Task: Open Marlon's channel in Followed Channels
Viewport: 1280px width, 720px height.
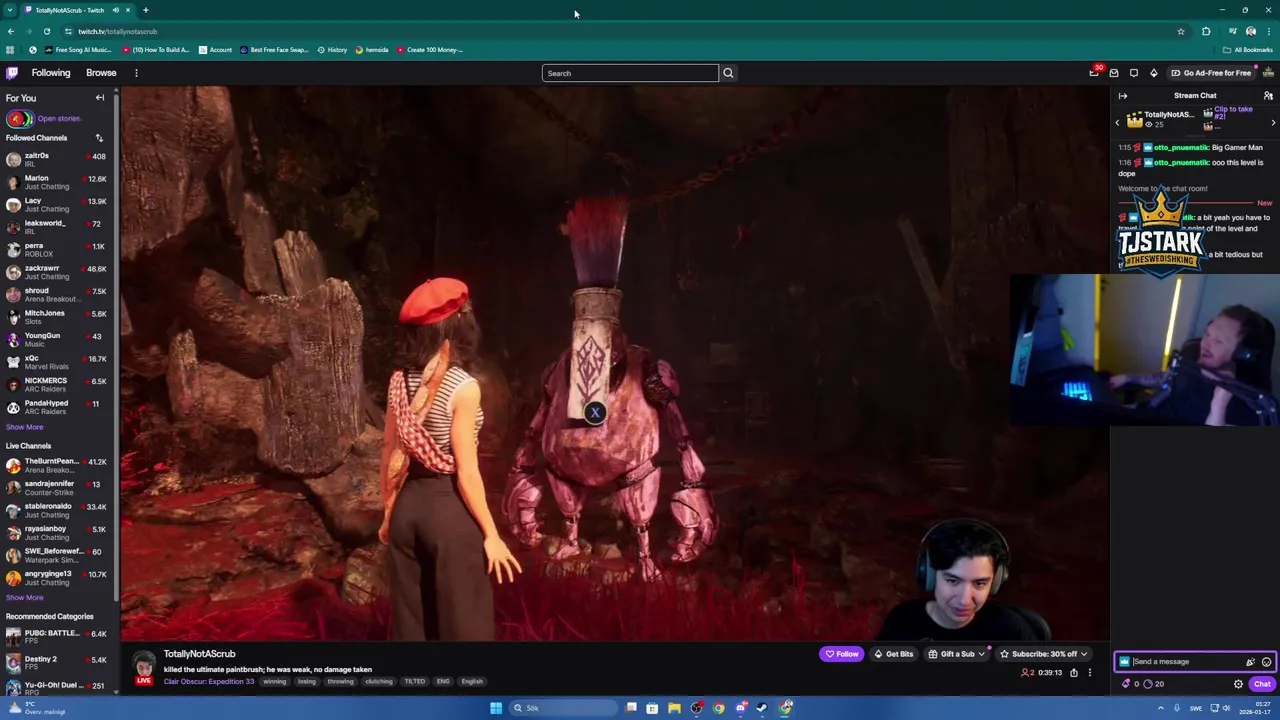Action: [59, 182]
